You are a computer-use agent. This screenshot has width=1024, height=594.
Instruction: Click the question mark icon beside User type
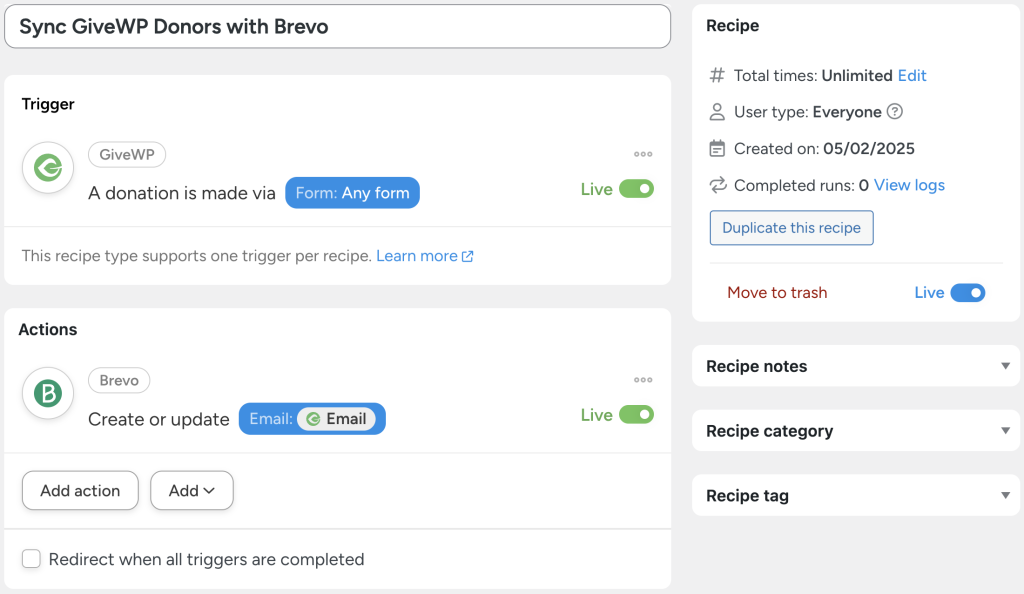pos(896,111)
